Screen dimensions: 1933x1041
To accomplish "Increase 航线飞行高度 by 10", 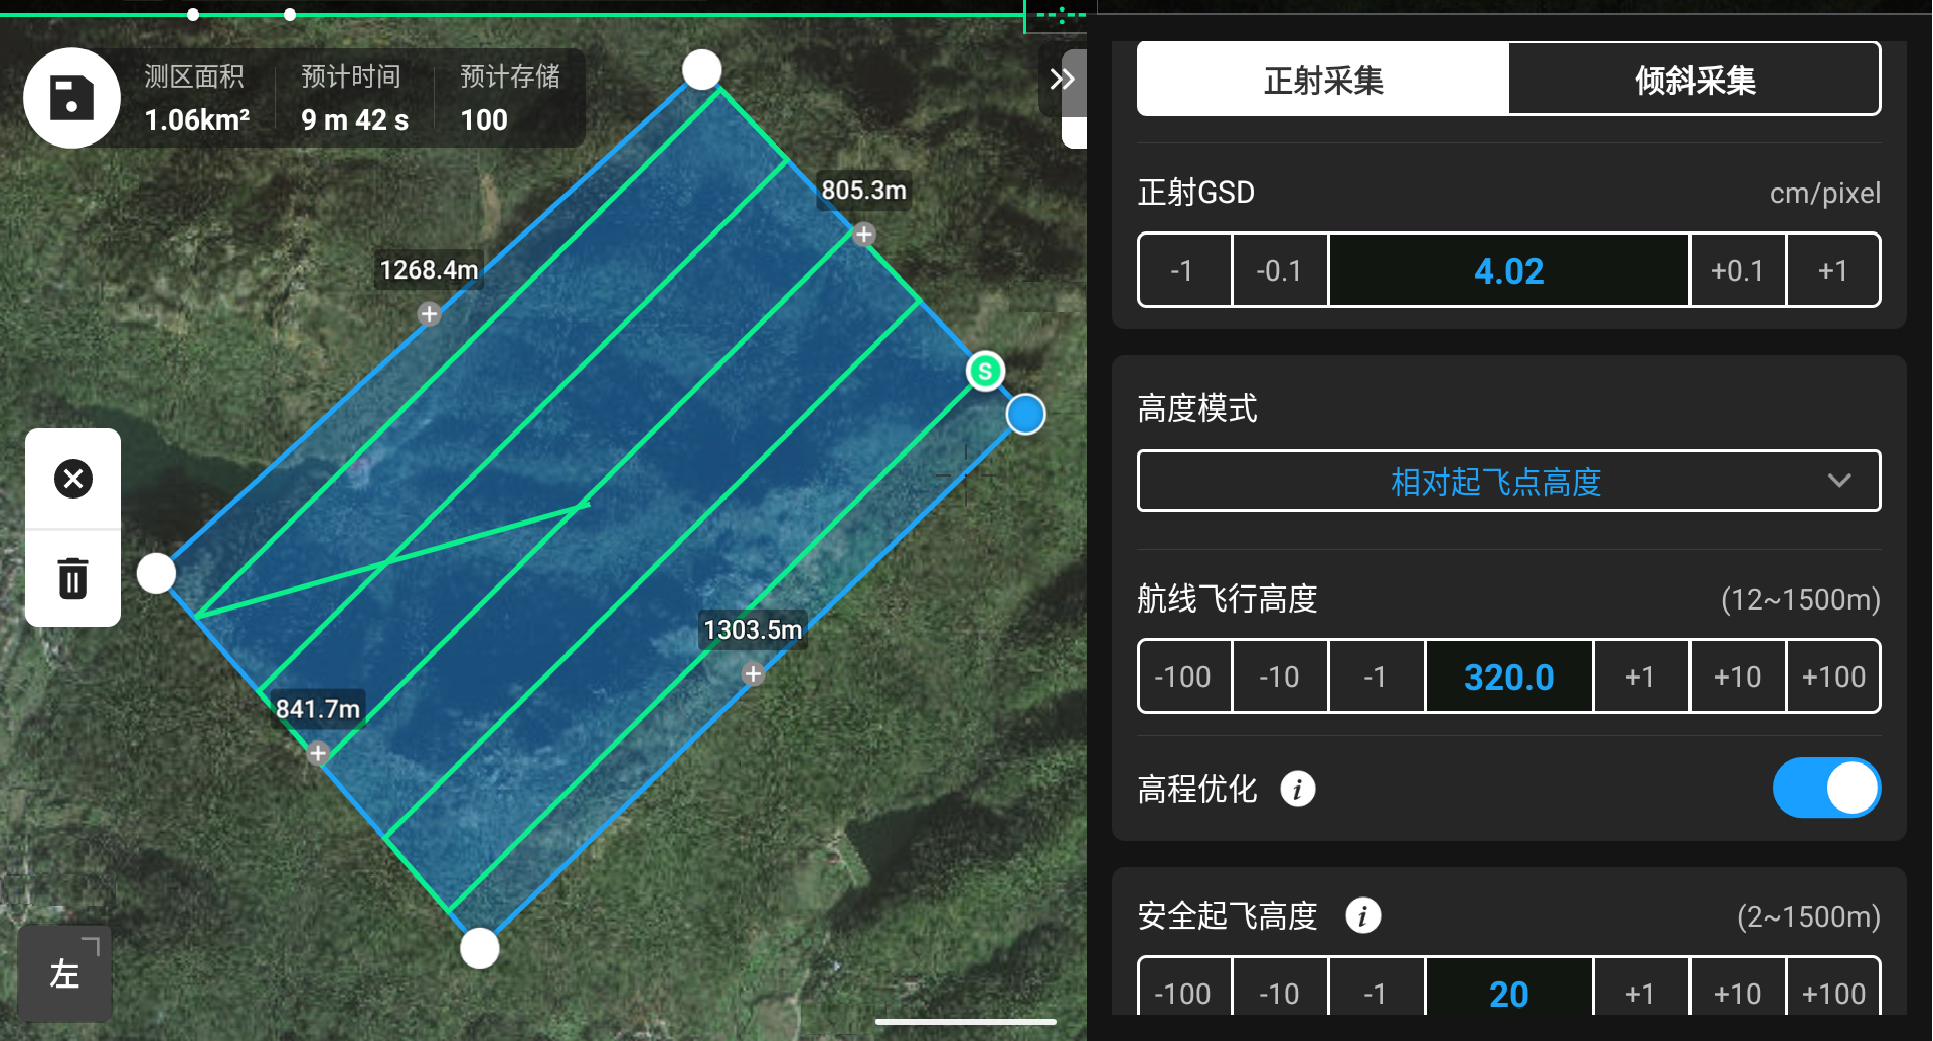I will click(1737, 677).
